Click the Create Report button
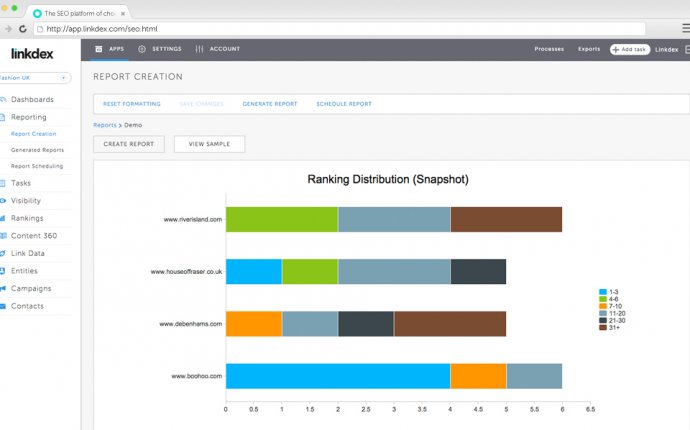The image size is (690, 430). coord(128,144)
